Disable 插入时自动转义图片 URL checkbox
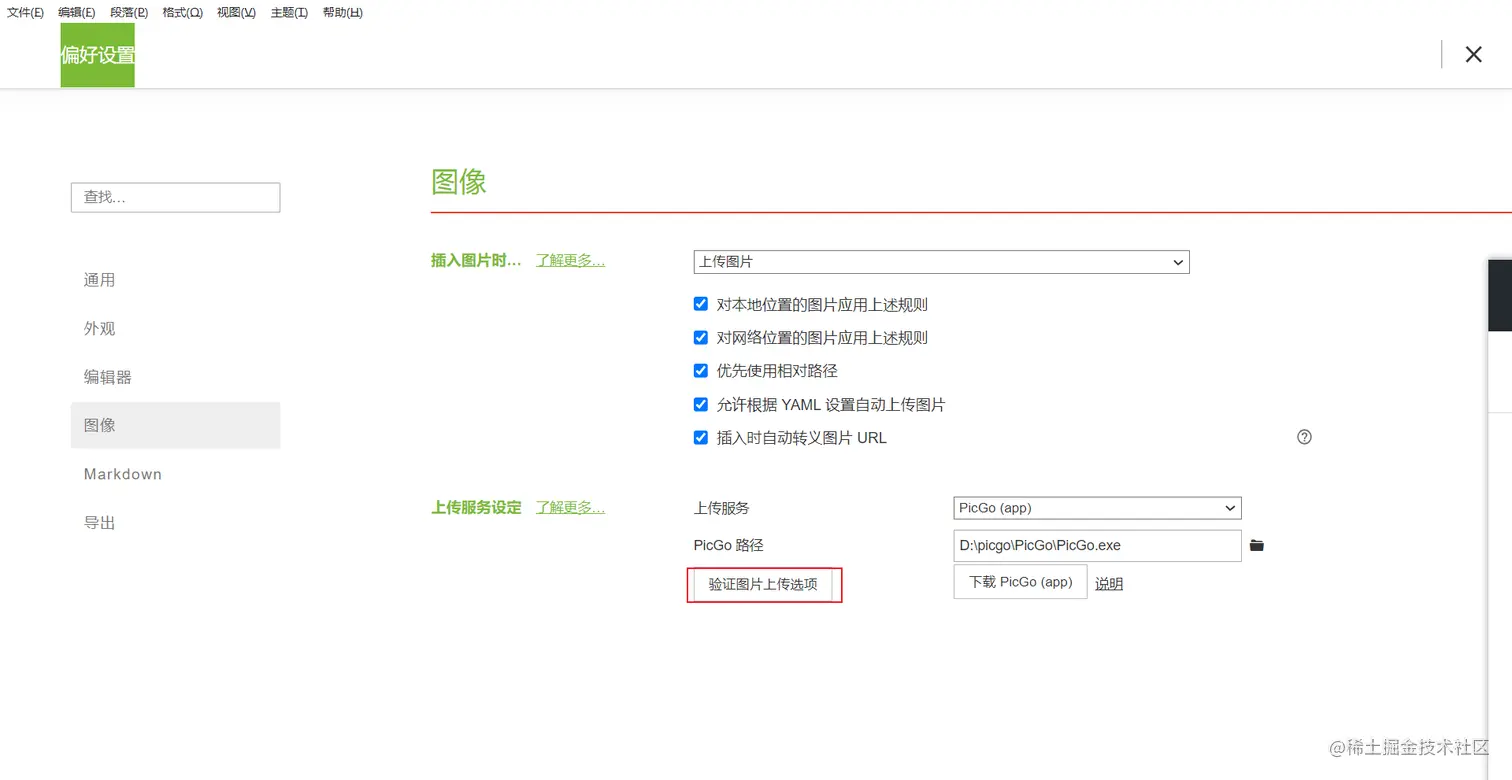This screenshot has height=780, width=1512. point(701,438)
